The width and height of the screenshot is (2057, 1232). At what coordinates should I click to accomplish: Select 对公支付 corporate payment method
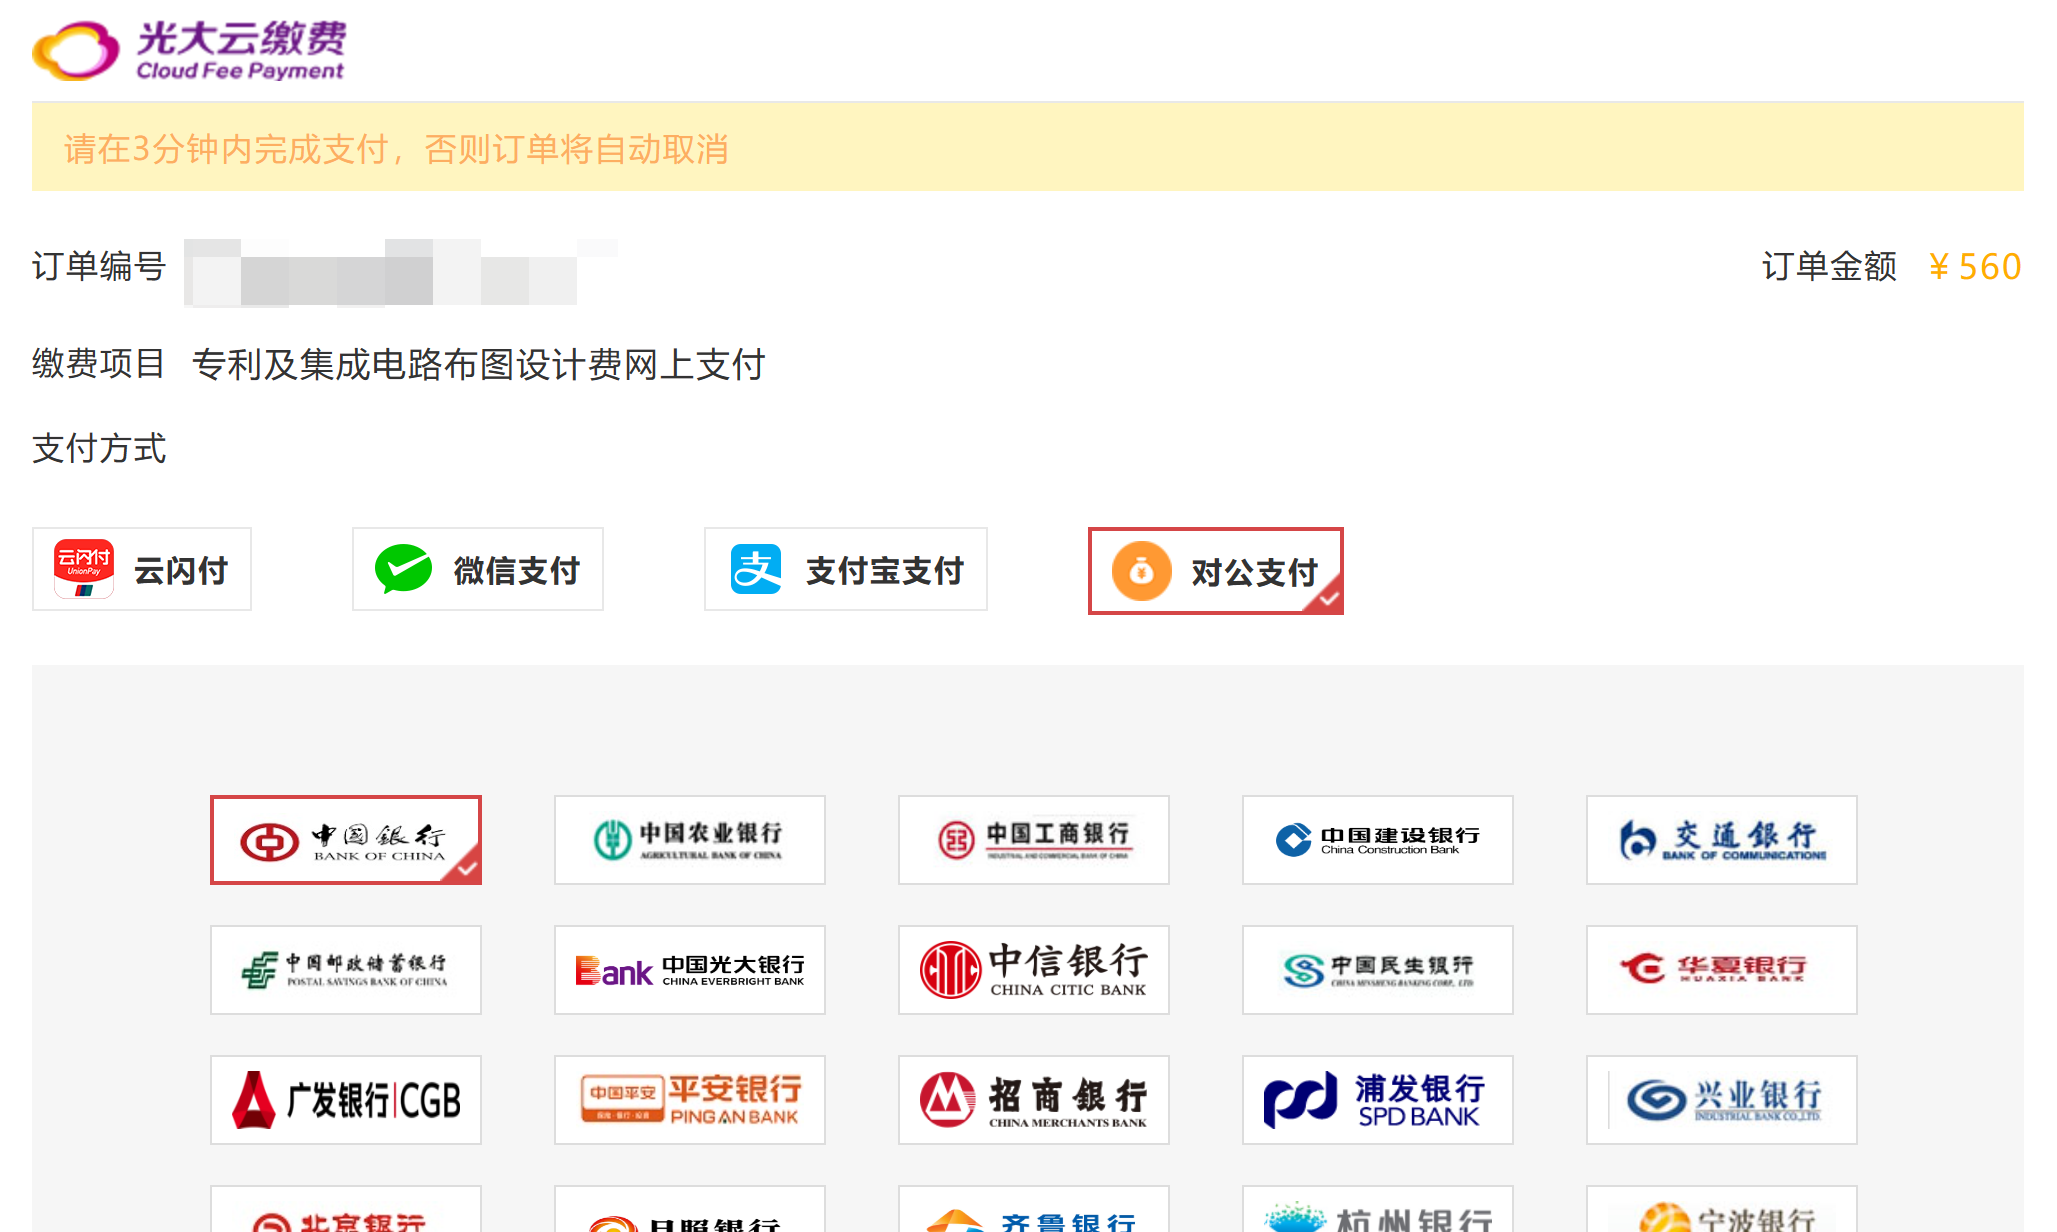(1216, 571)
